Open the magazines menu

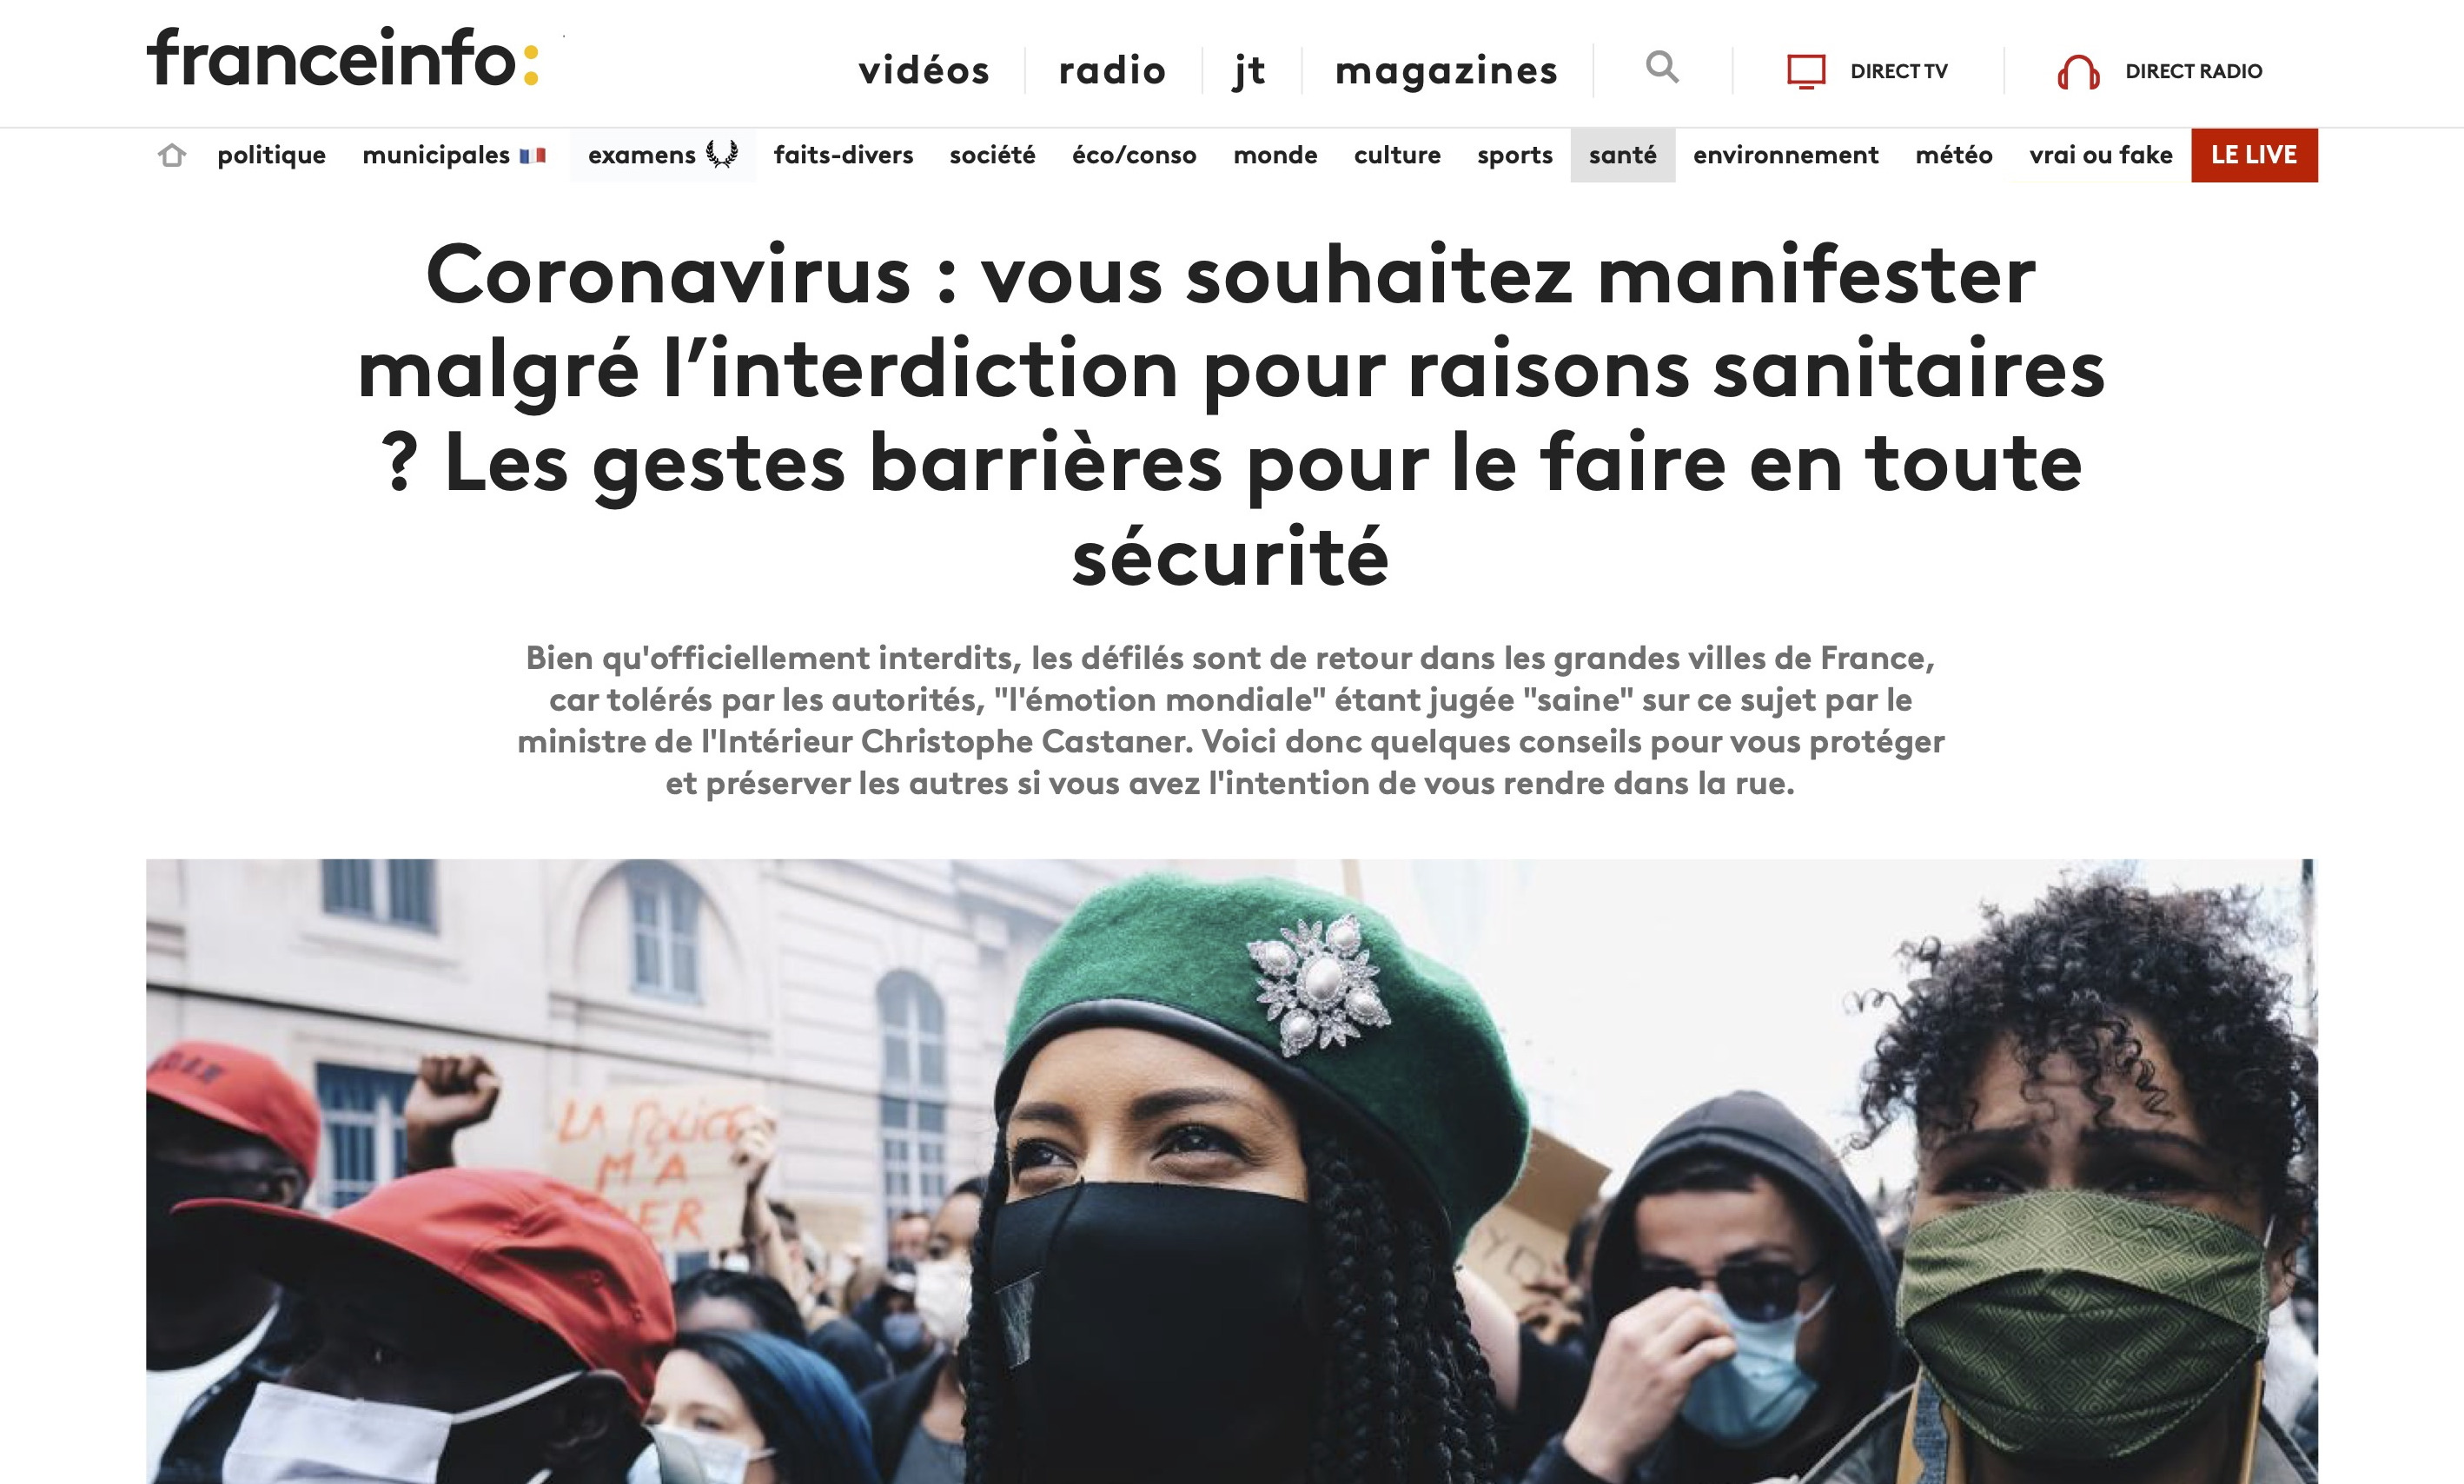(1446, 70)
